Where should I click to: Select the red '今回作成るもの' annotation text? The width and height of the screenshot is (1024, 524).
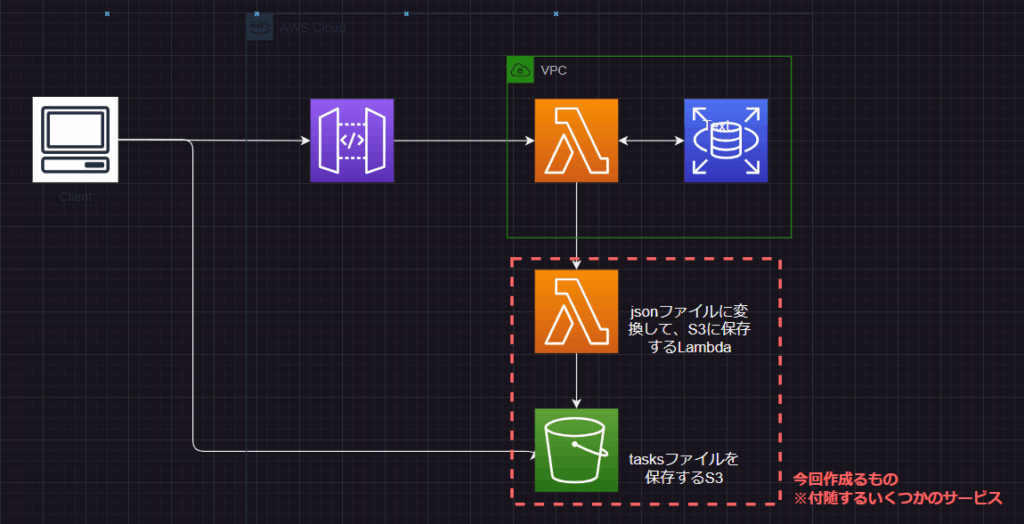click(845, 479)
